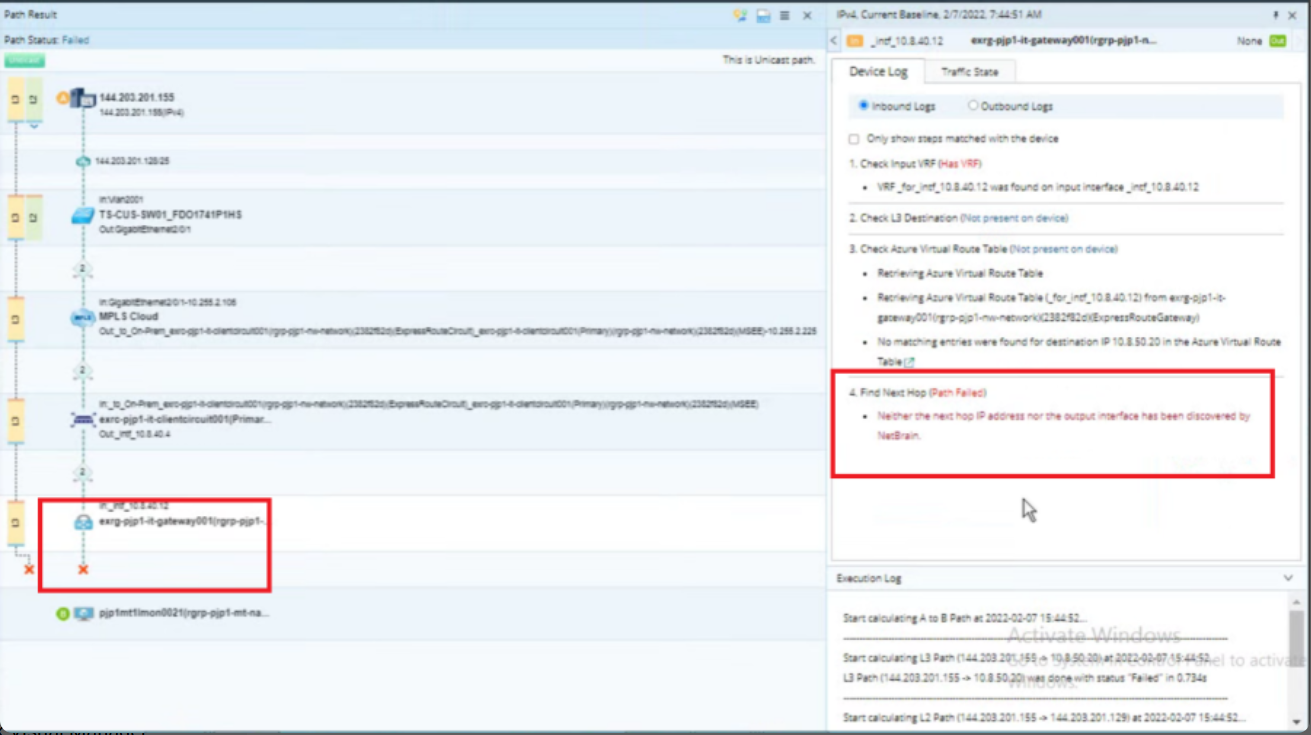This screenshot has width=1311, height=735.
Task: Click the green Out interface badge
Action: (x=1277, y=41)
